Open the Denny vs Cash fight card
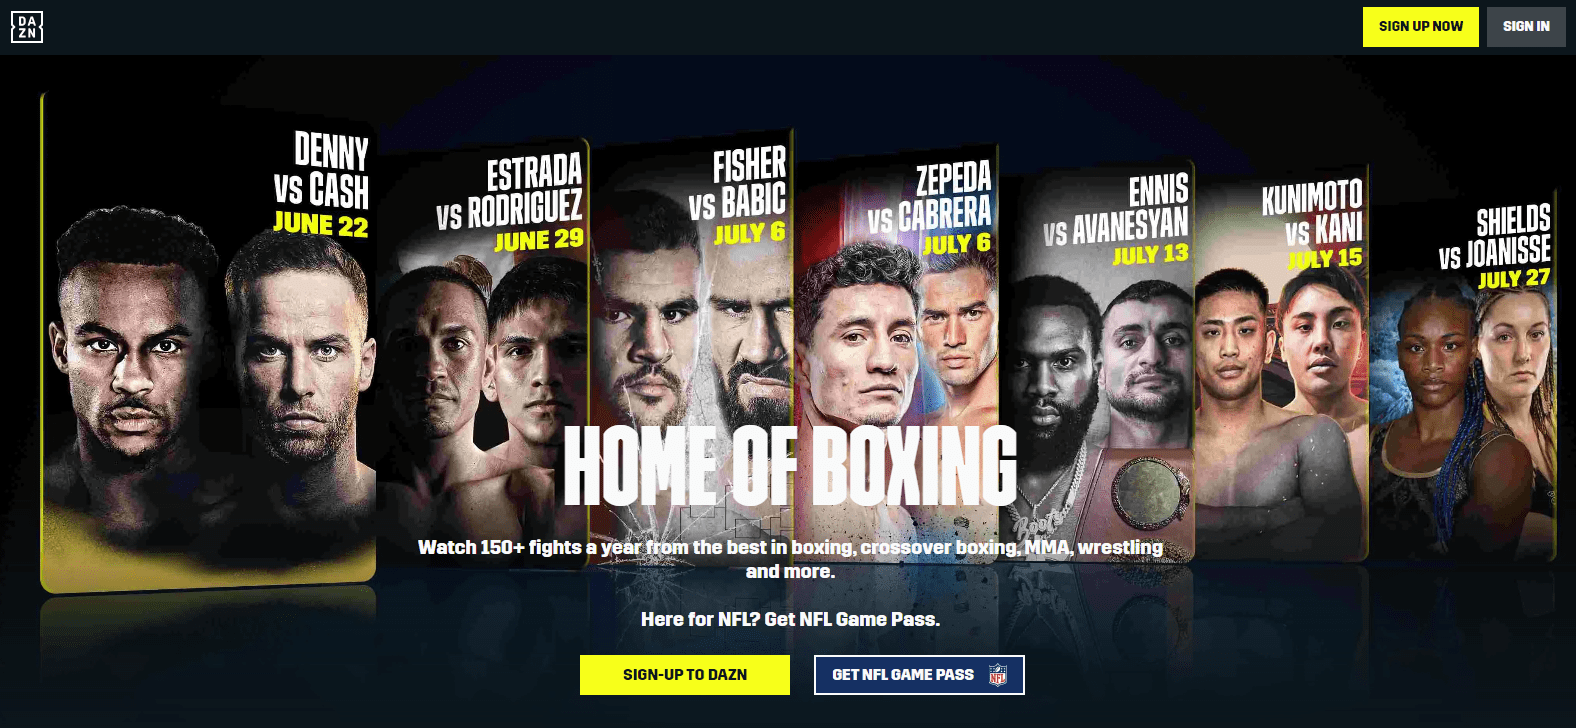The image size is (1576, 728). tap(208, 340)
